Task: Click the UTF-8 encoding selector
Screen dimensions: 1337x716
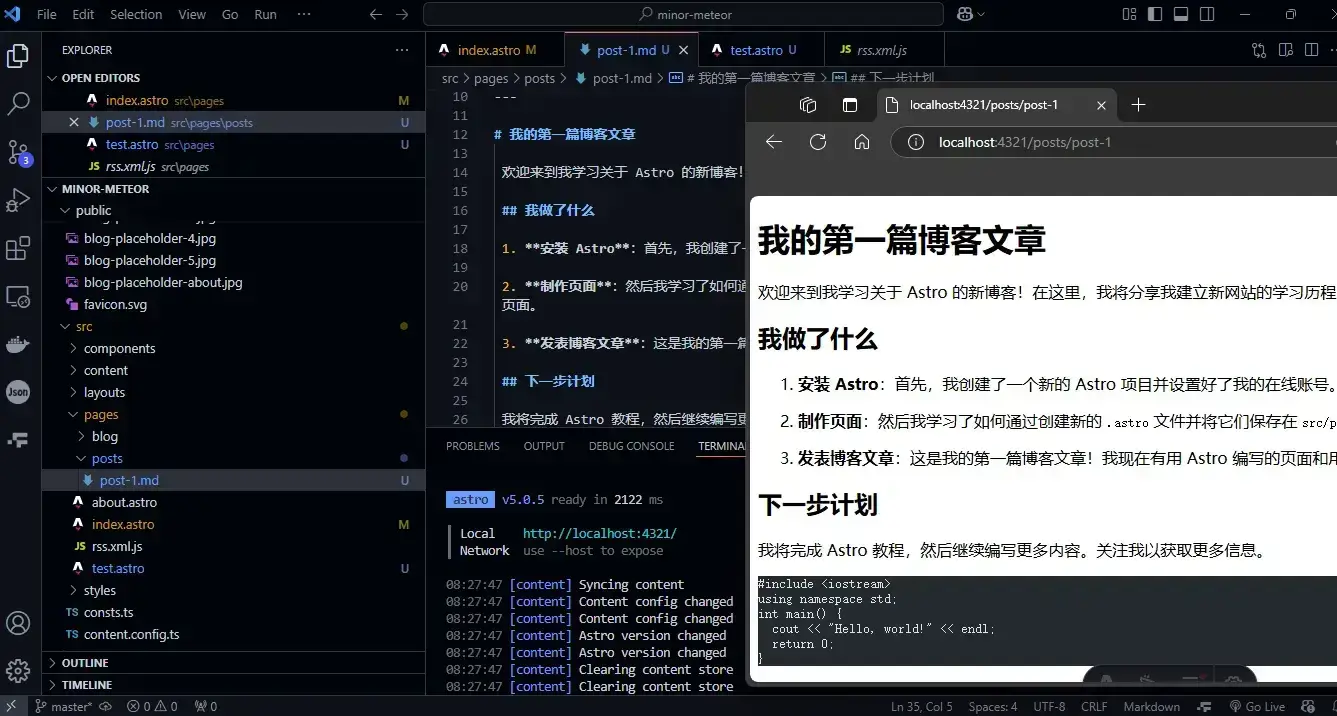Action: pos(1049,706)
